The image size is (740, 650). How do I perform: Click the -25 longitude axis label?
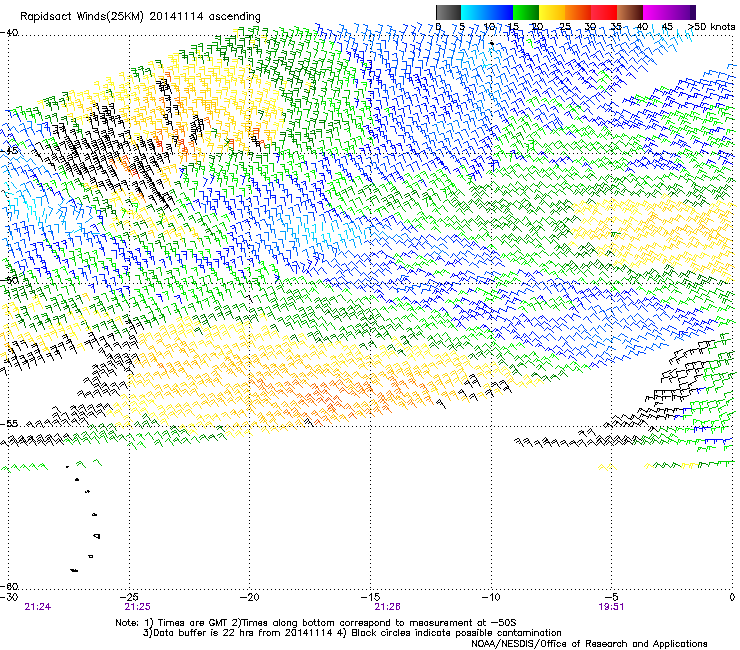129,597
